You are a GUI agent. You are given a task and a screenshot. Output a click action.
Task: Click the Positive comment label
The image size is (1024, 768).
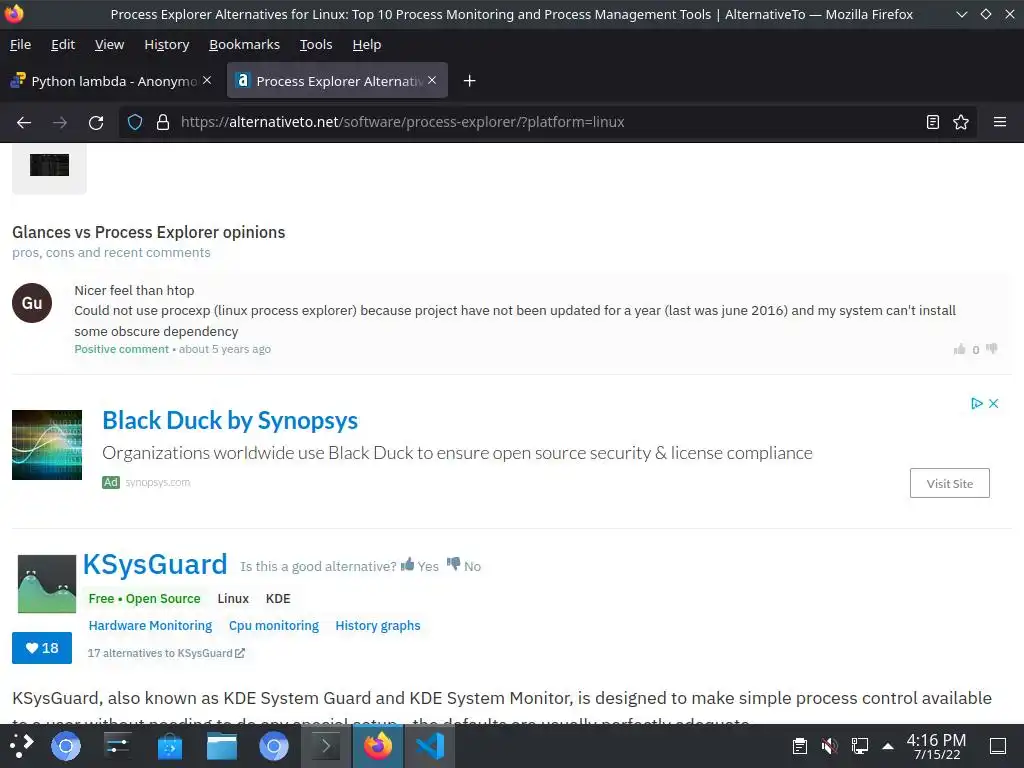121,349
